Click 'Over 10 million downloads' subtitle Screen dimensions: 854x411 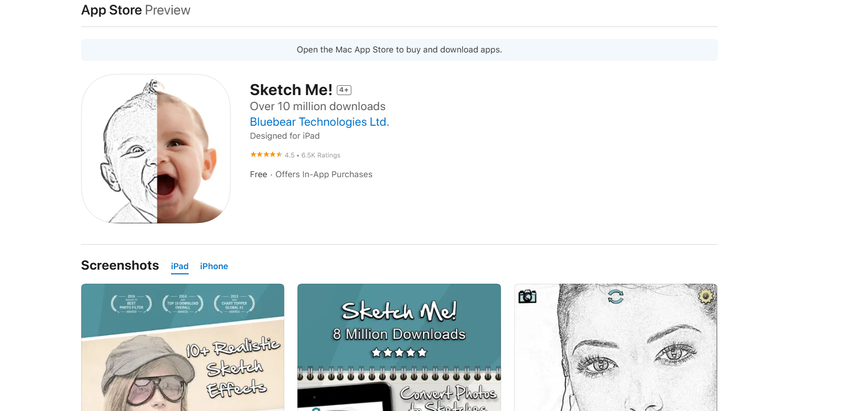pyautogui.click(x=318, y=106)
